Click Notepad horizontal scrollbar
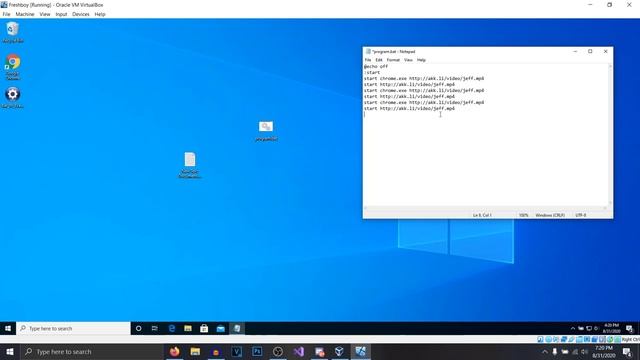Image resolution: width=640 pixels, height=360 pixels. point(485,208)
